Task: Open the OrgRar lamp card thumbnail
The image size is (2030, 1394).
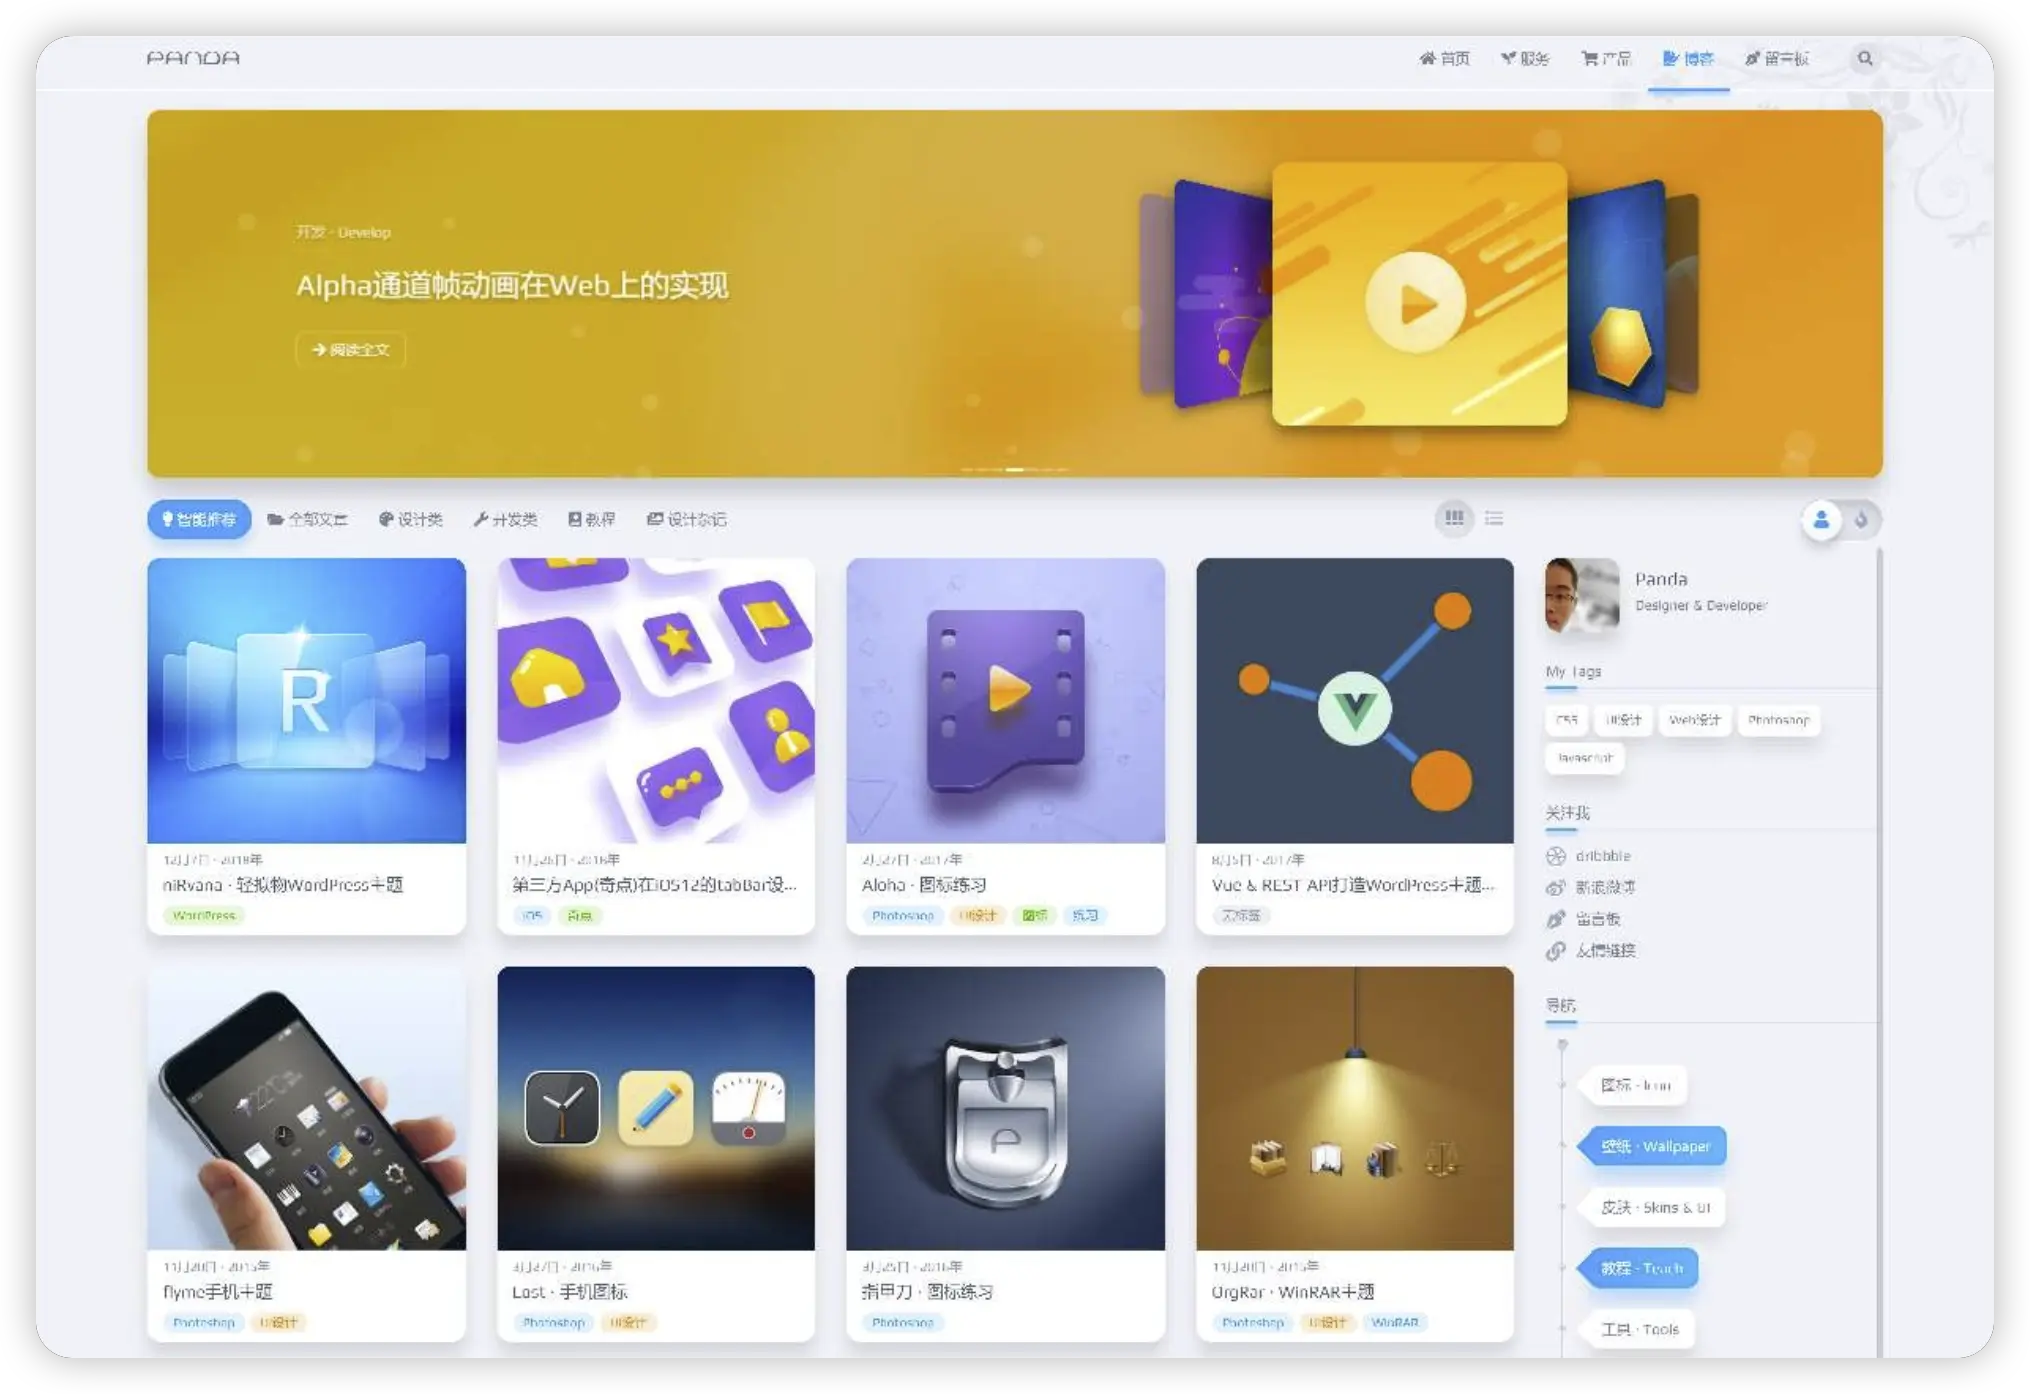Action: (x=1355, y=1108)
